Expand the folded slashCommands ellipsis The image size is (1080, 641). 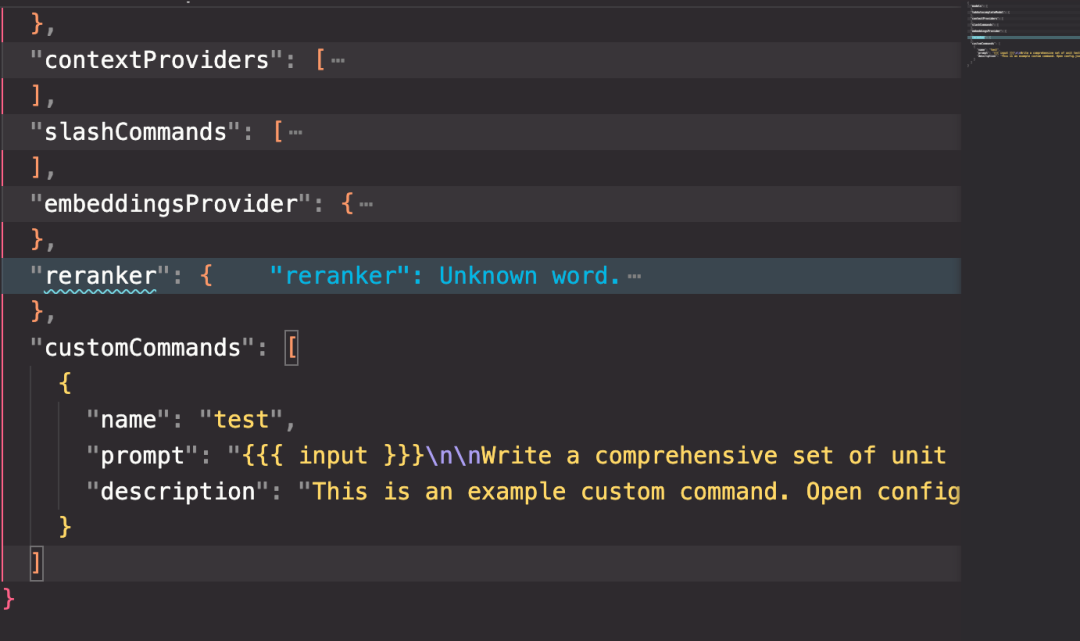coord(295,132)
